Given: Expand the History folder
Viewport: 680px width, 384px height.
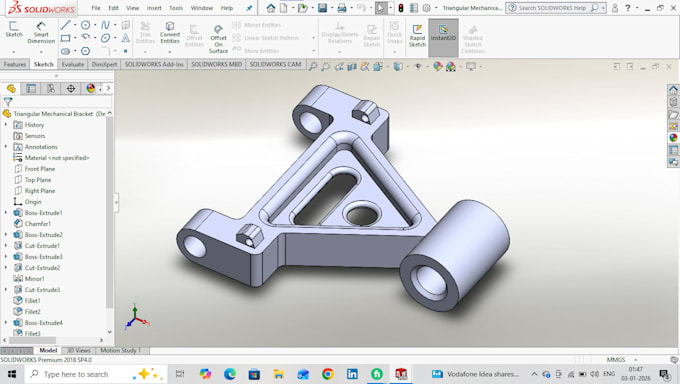Looking at the screenshot, I should (x=6, y=125).
